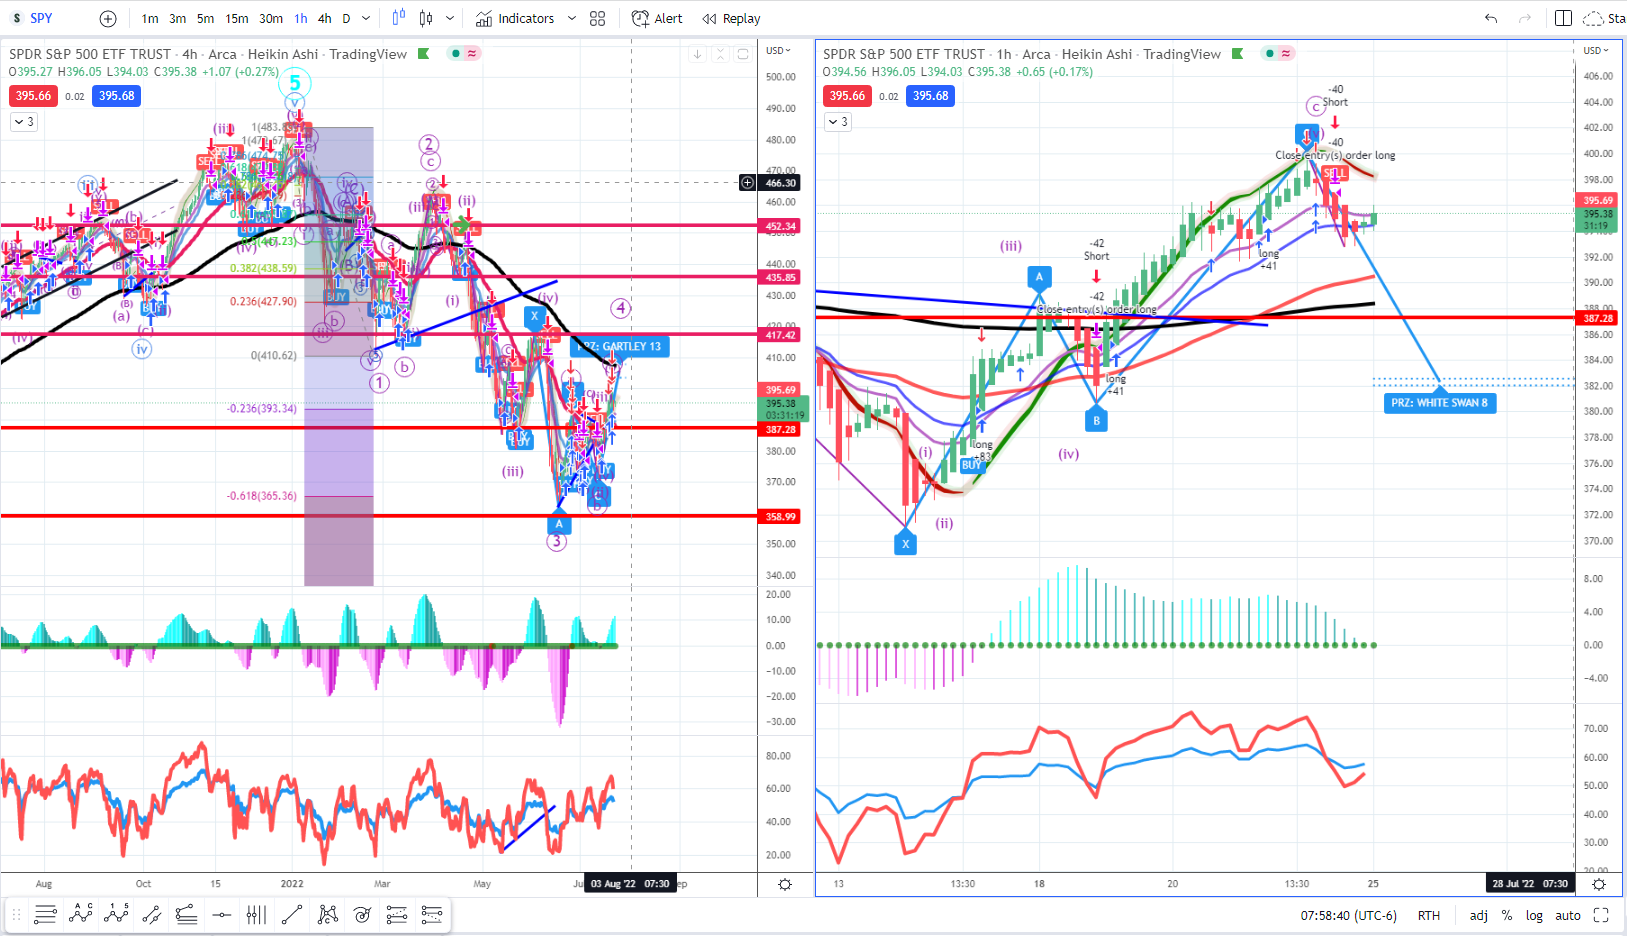Grab the drawing toolbar drag handle

(16, 914)
